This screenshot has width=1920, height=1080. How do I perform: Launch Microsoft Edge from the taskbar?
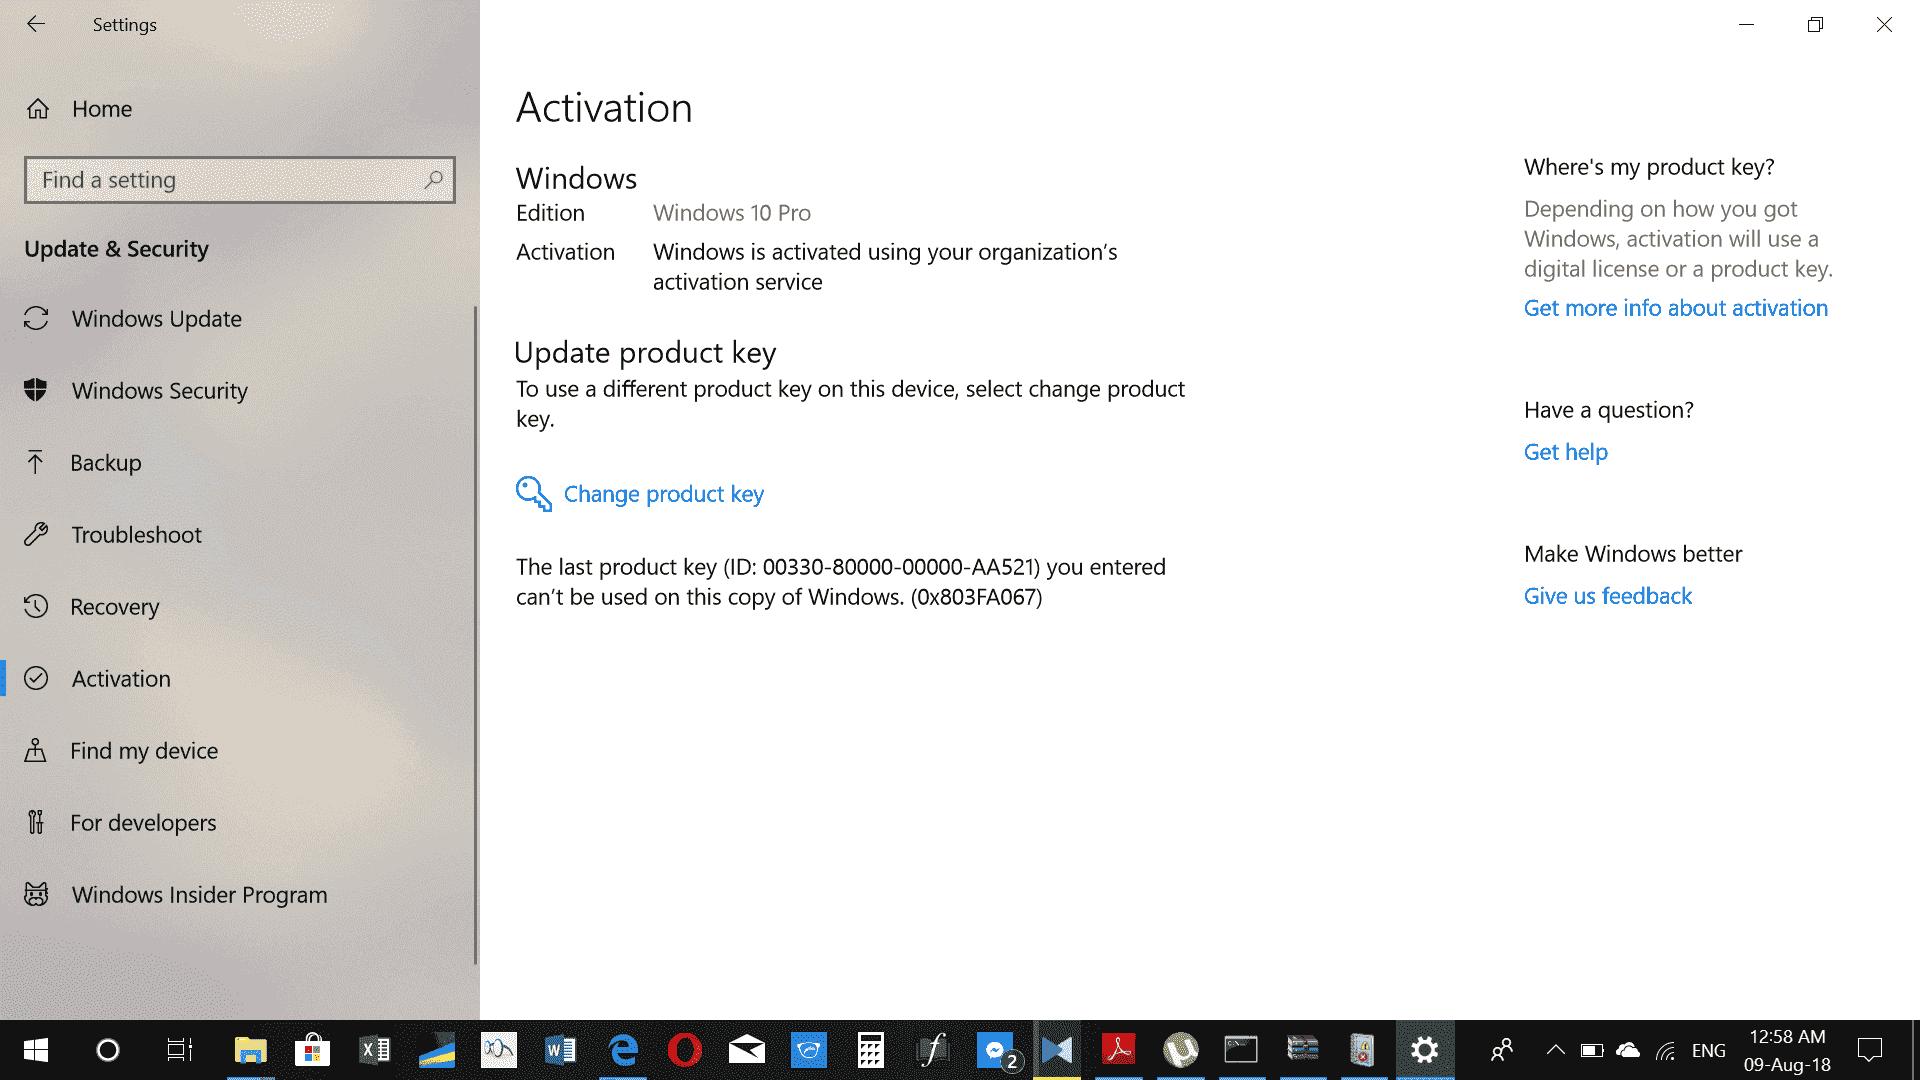pos(623,1050)
